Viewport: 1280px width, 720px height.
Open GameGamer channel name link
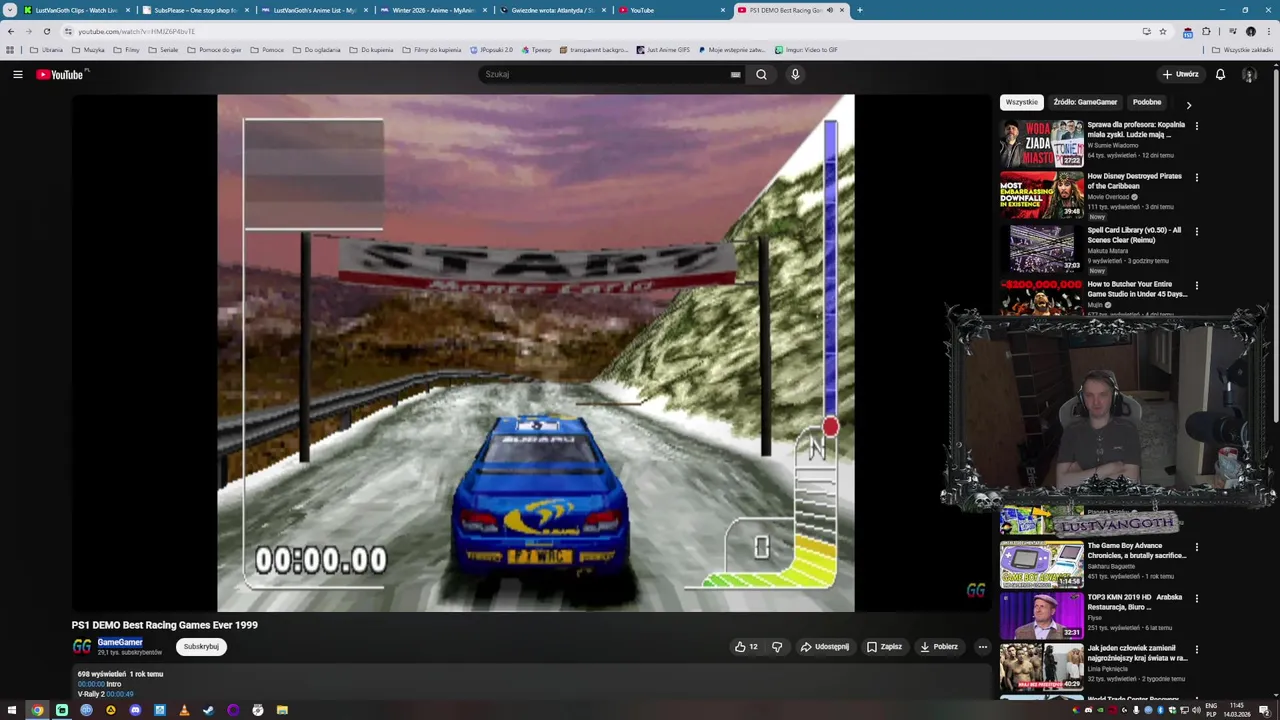[x=120, y=642]
